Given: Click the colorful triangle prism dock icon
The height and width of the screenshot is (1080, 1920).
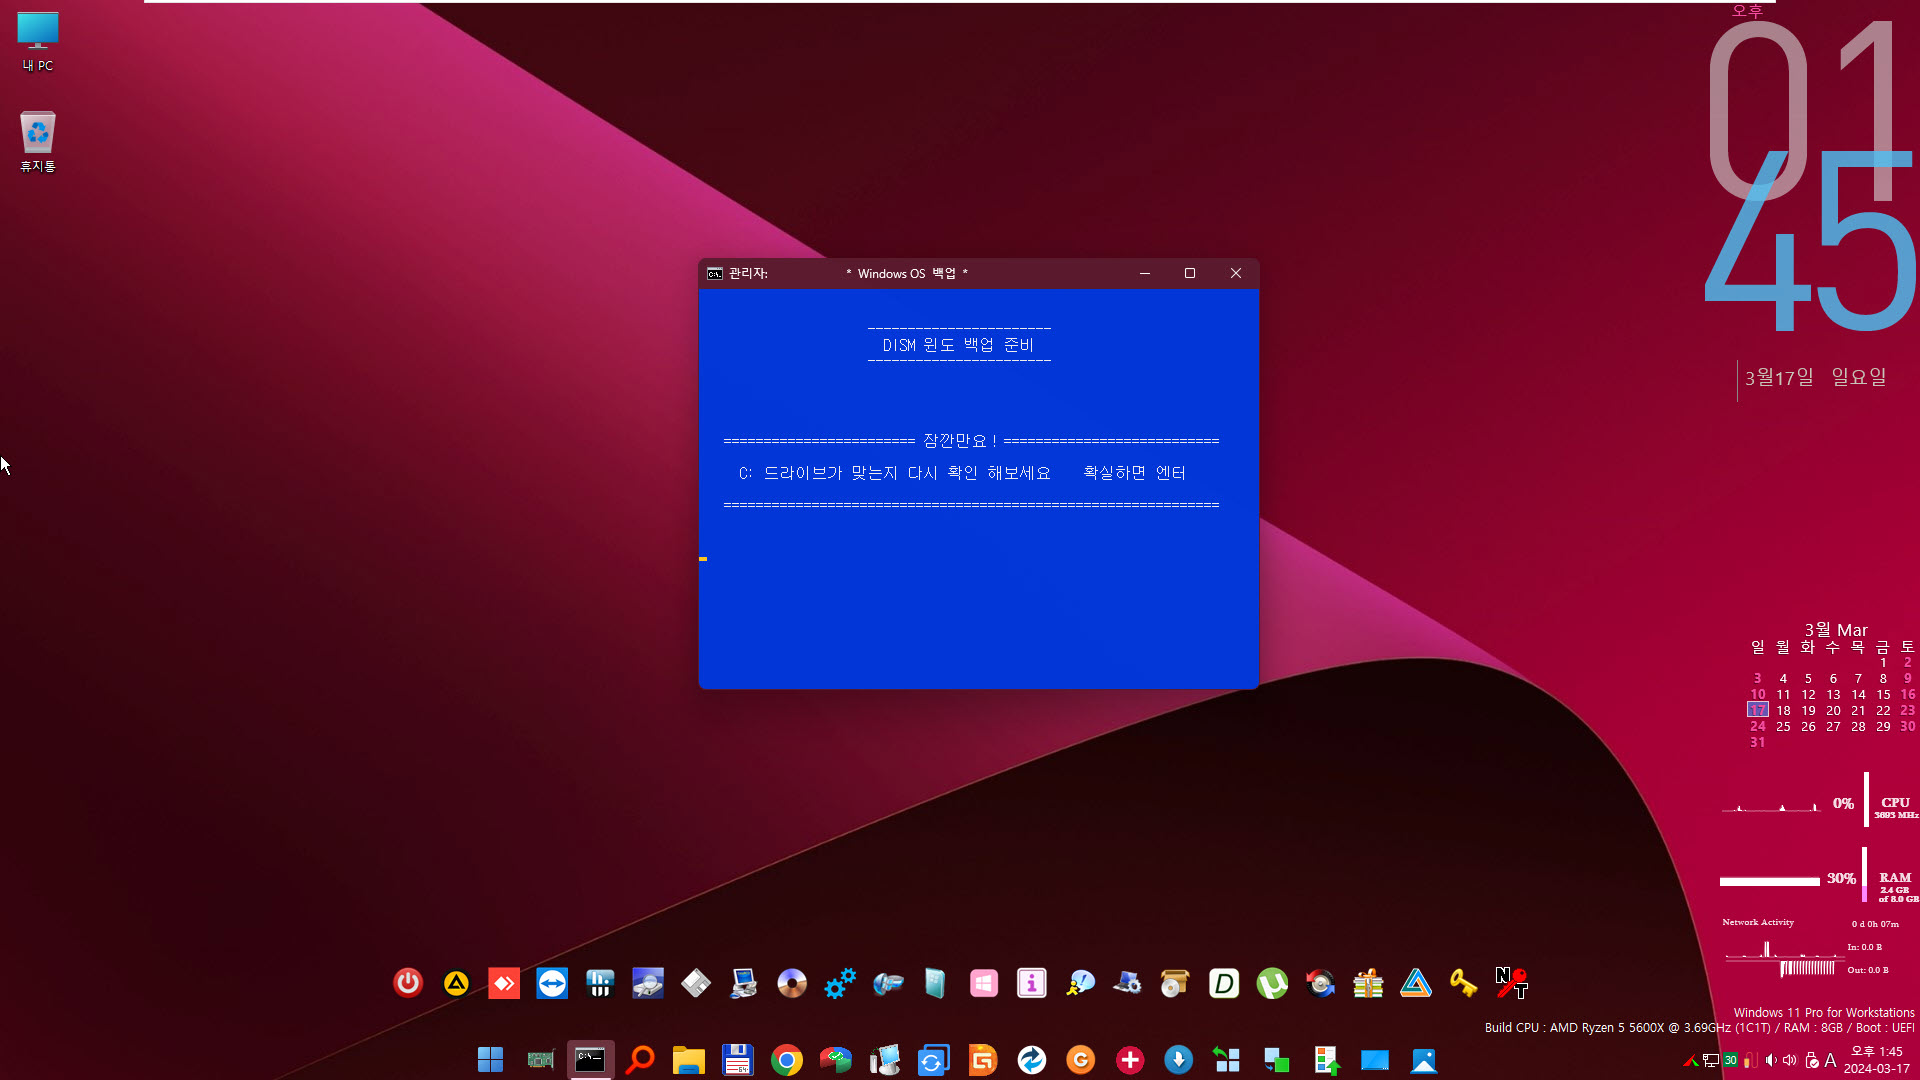Looking at the screenshot, I should point(1416,983).
